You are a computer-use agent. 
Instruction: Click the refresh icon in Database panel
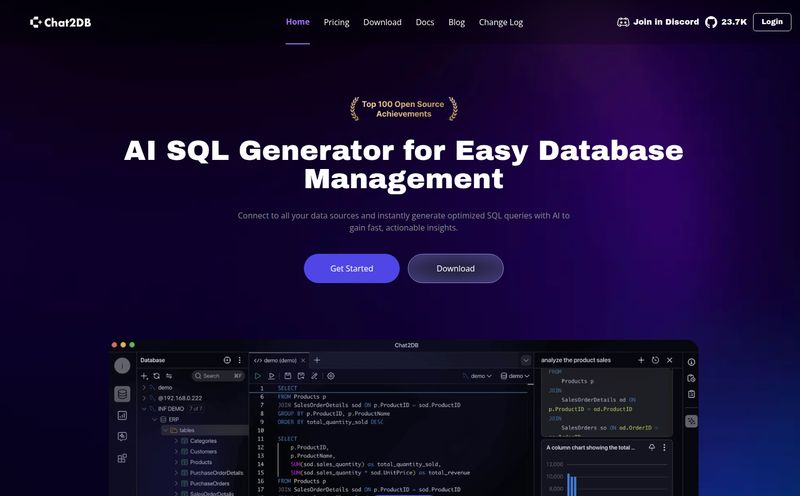[157, 376]
